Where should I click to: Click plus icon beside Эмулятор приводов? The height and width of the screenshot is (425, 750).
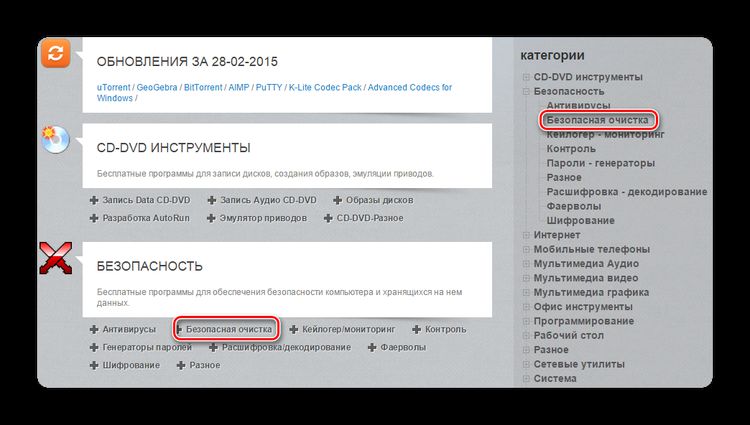[x=211, y=218]
